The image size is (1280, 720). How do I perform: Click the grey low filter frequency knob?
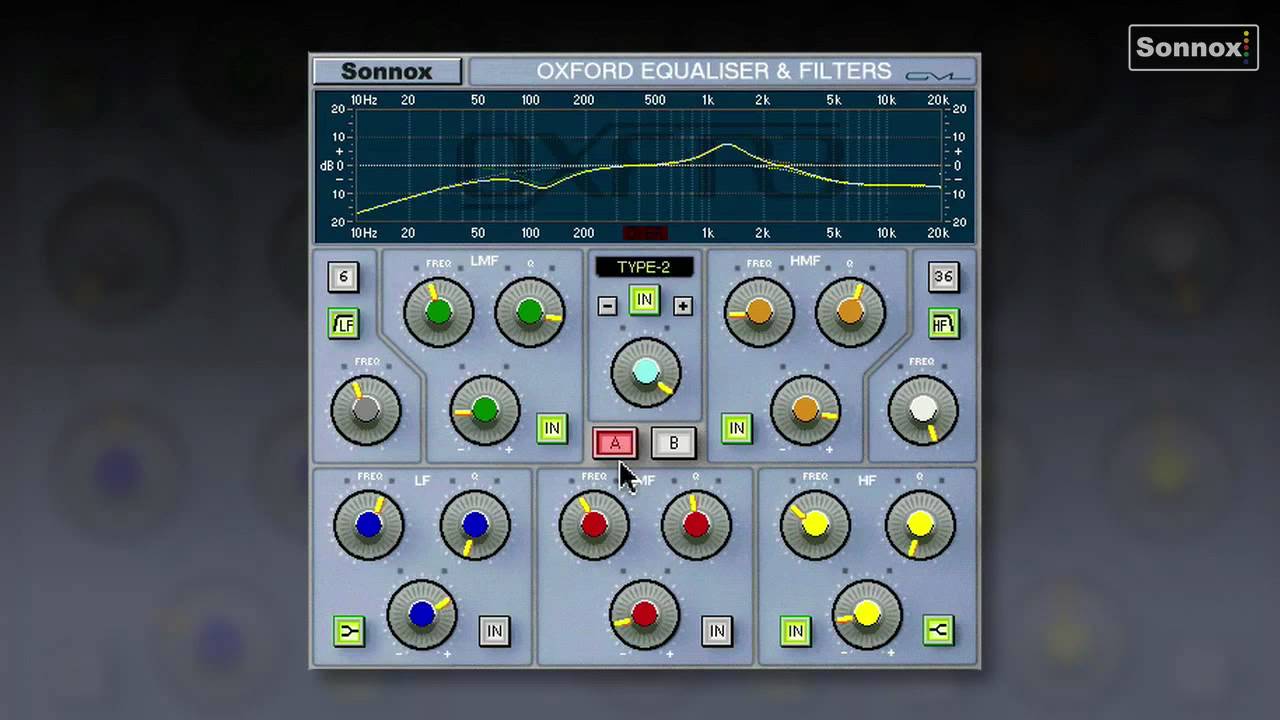pyautogui.click(x=366, y=410)
